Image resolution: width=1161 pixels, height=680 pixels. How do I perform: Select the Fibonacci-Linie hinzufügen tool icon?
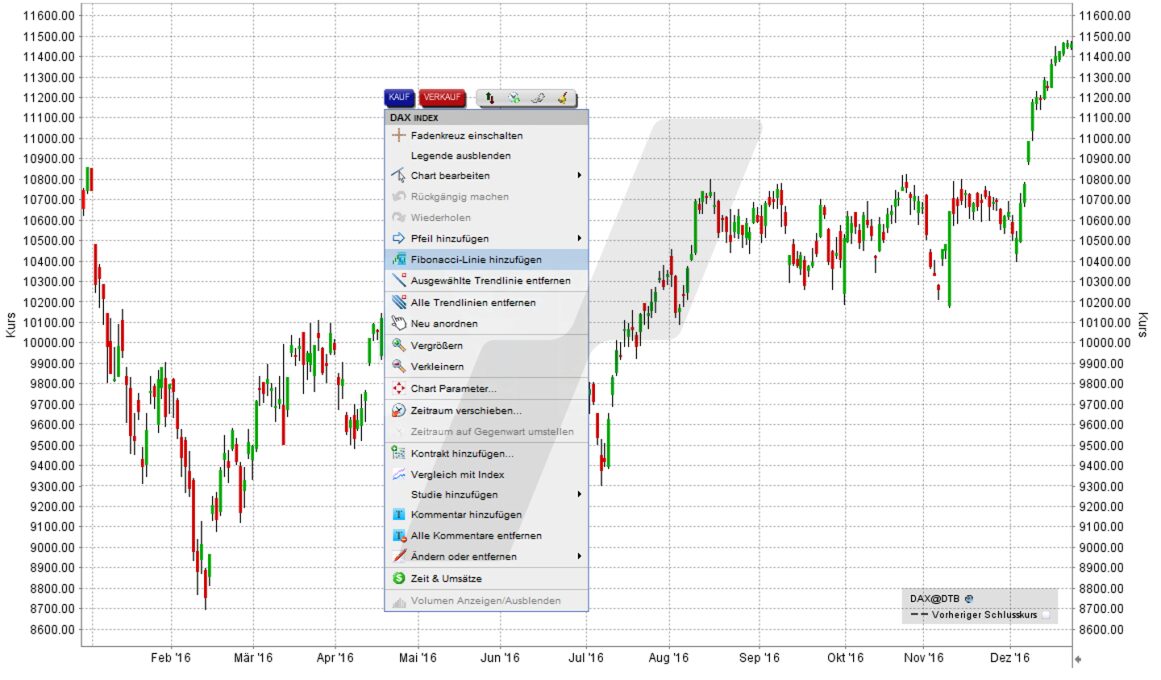click(x=398, y=259)
